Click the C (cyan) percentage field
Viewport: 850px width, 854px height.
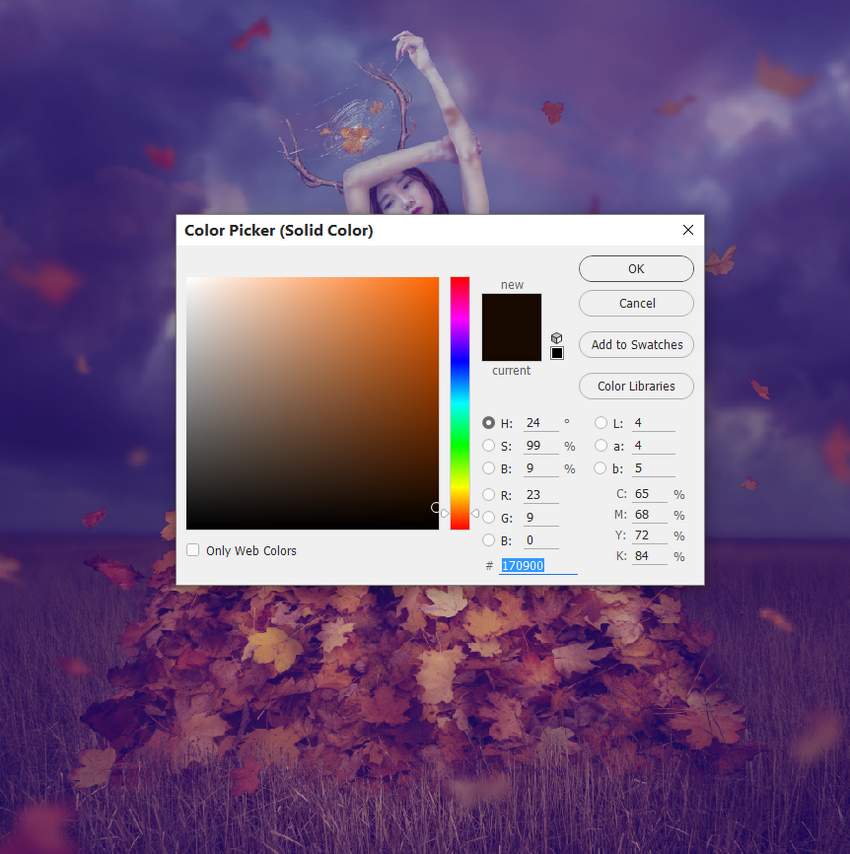(x=649, y=494)
